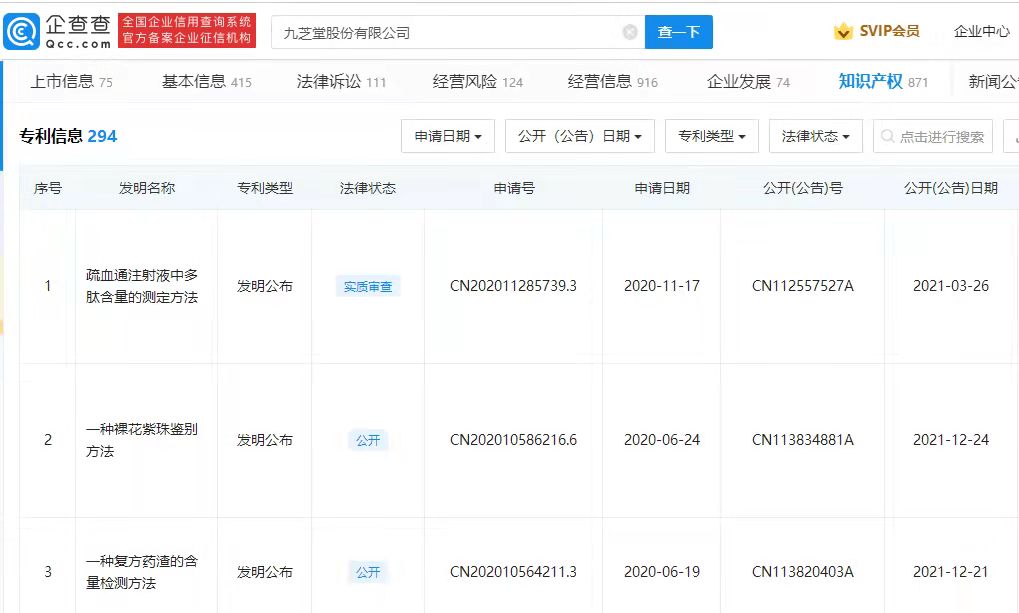Click publication number CN112557527A

click(x=803, y=286)
